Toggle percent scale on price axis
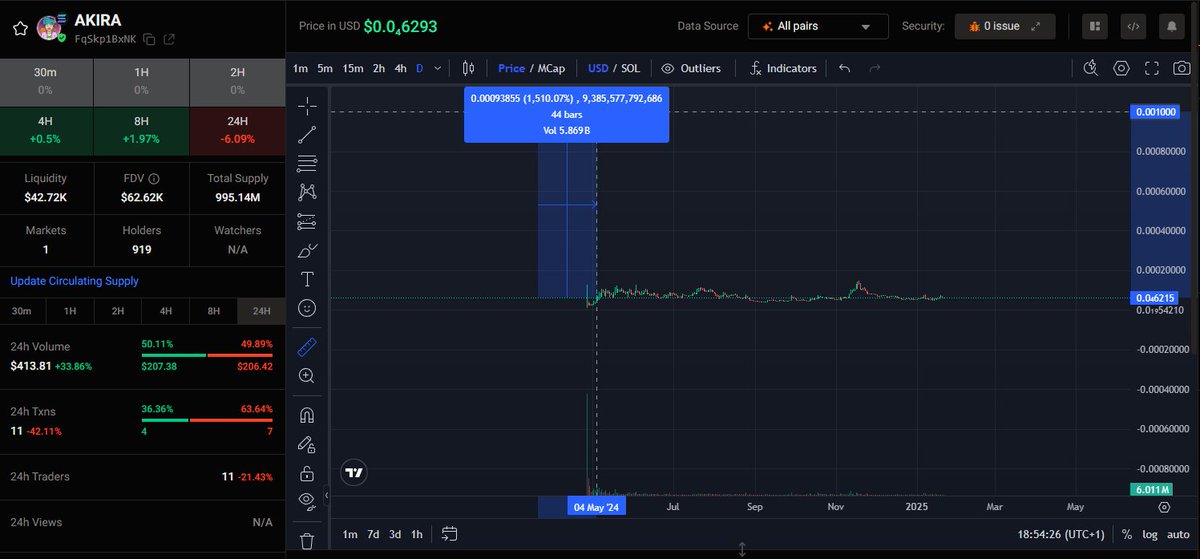 point(1127,534)
